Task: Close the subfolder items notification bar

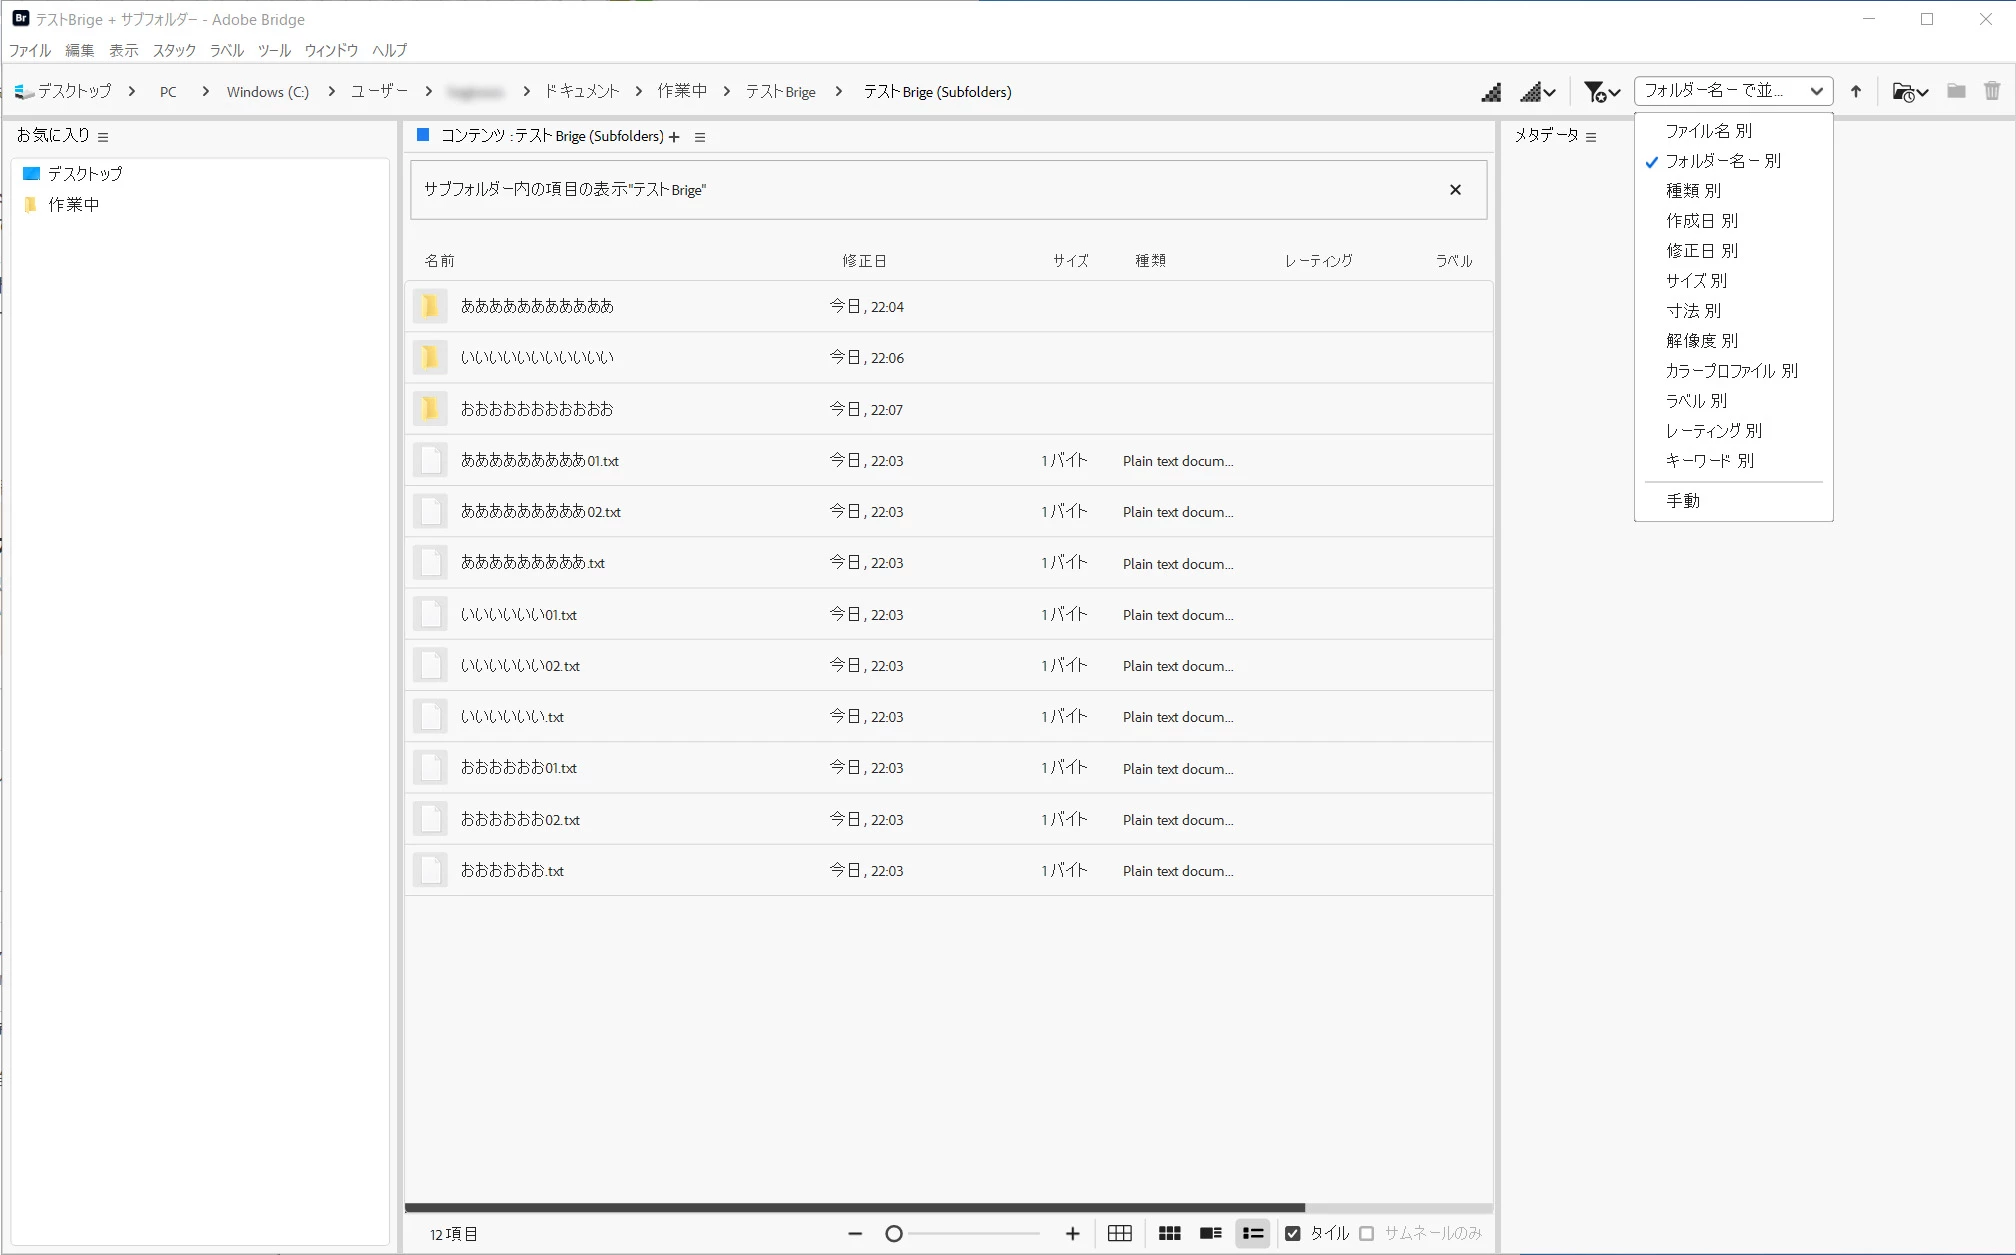Action: click(1455, 190)
